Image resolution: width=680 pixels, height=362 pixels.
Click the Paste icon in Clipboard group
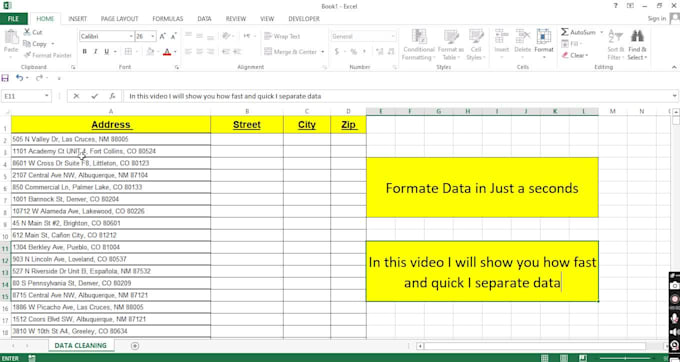12,42
